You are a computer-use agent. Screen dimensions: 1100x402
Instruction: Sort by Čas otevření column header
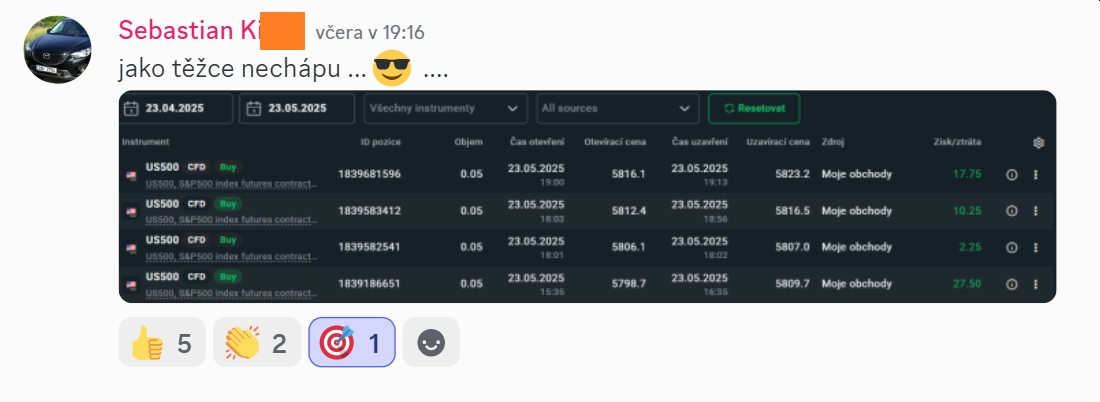click(537, 142)
